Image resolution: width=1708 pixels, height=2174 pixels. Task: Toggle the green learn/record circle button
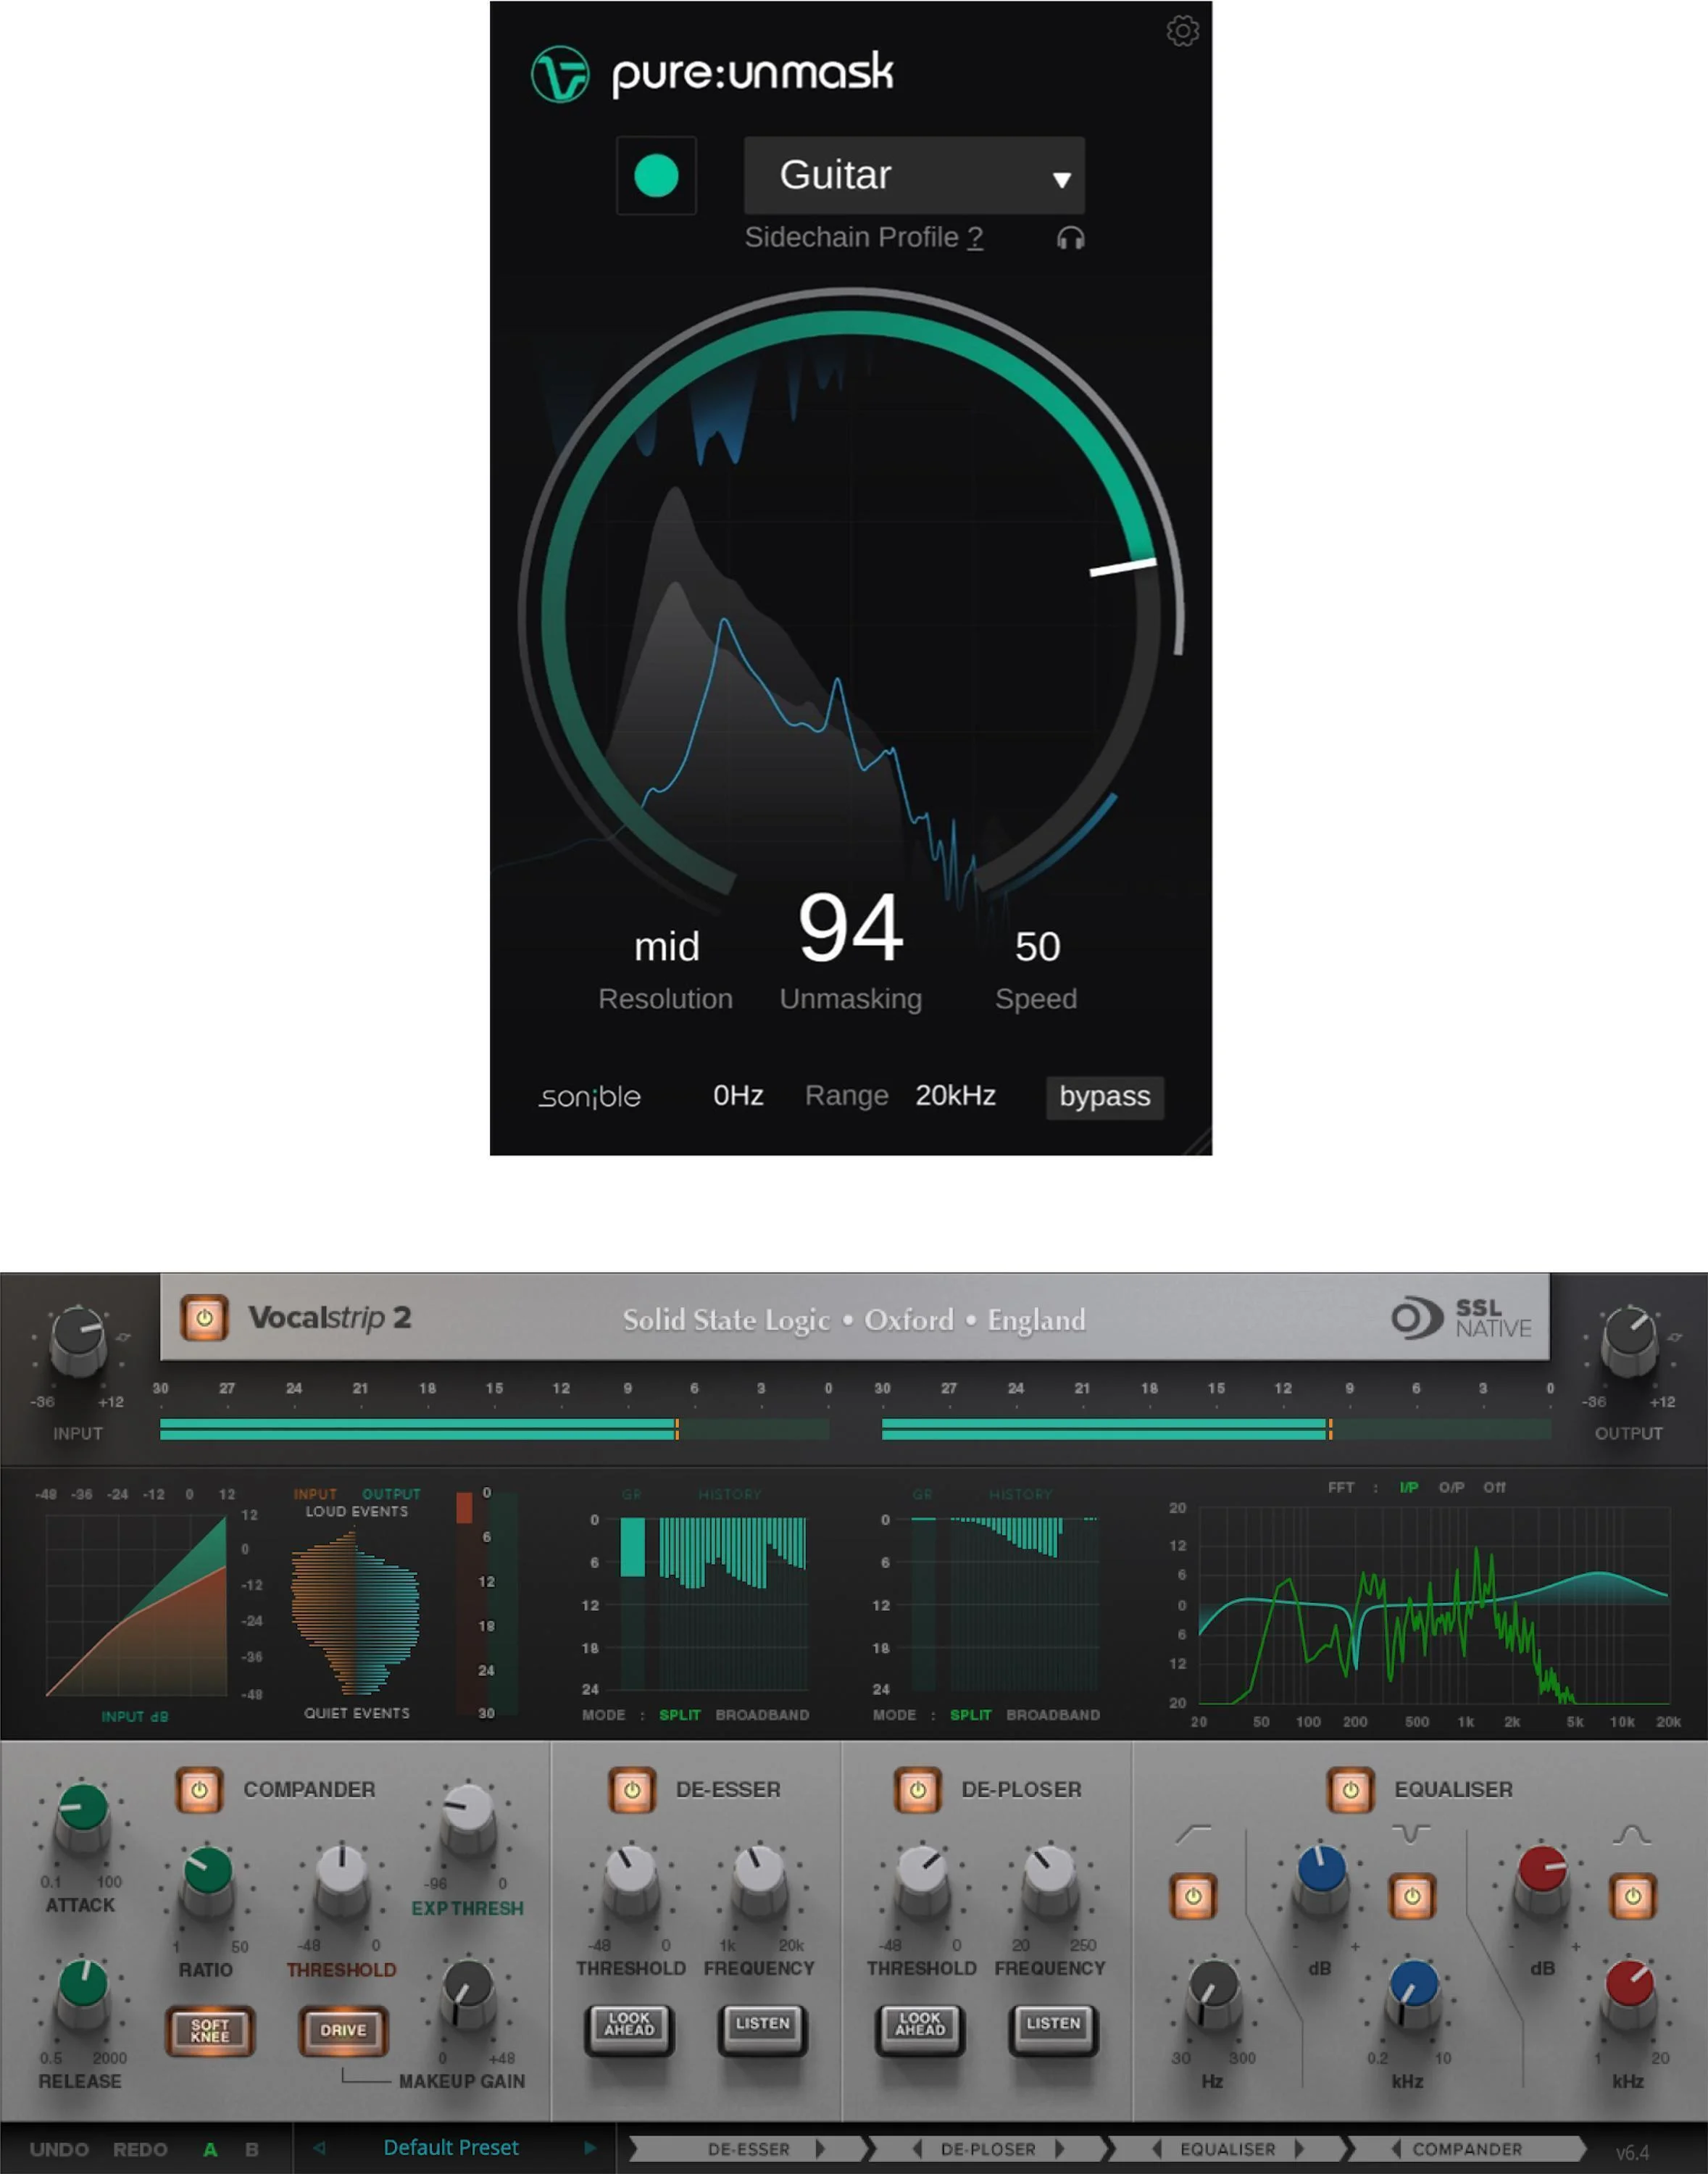pyautogui.click(x=656, y=176)
